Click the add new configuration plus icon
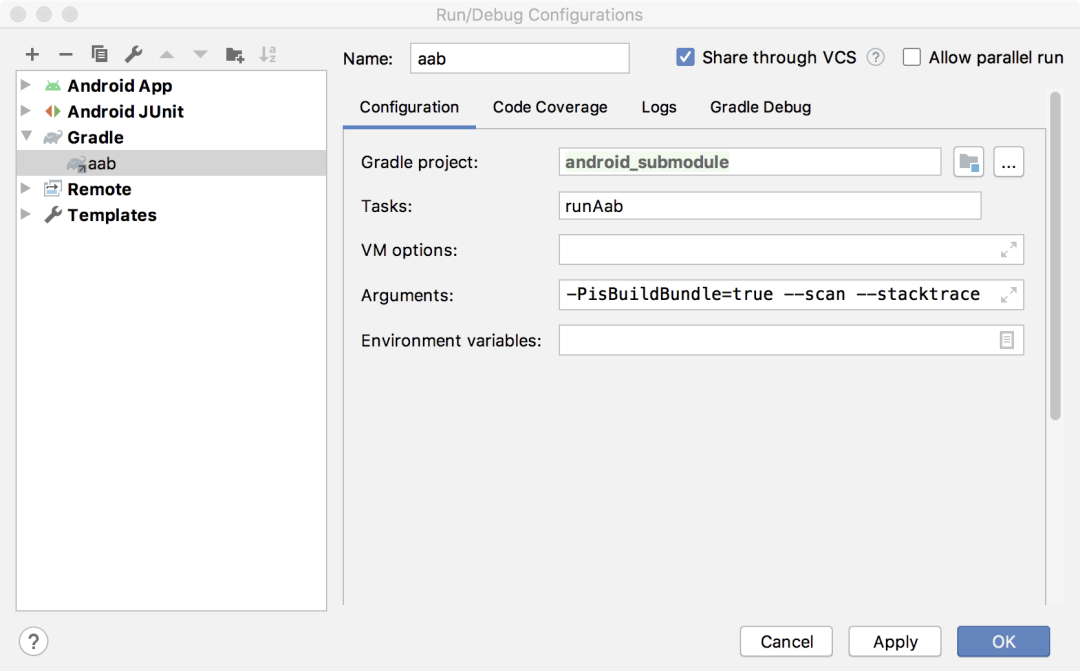Viewport: 1080px width, 671px height. point(33,54)
